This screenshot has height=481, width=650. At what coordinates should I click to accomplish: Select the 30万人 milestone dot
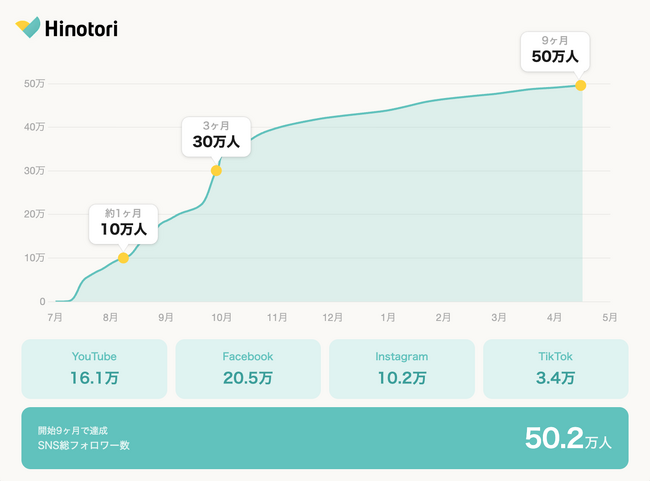(216, 170)
